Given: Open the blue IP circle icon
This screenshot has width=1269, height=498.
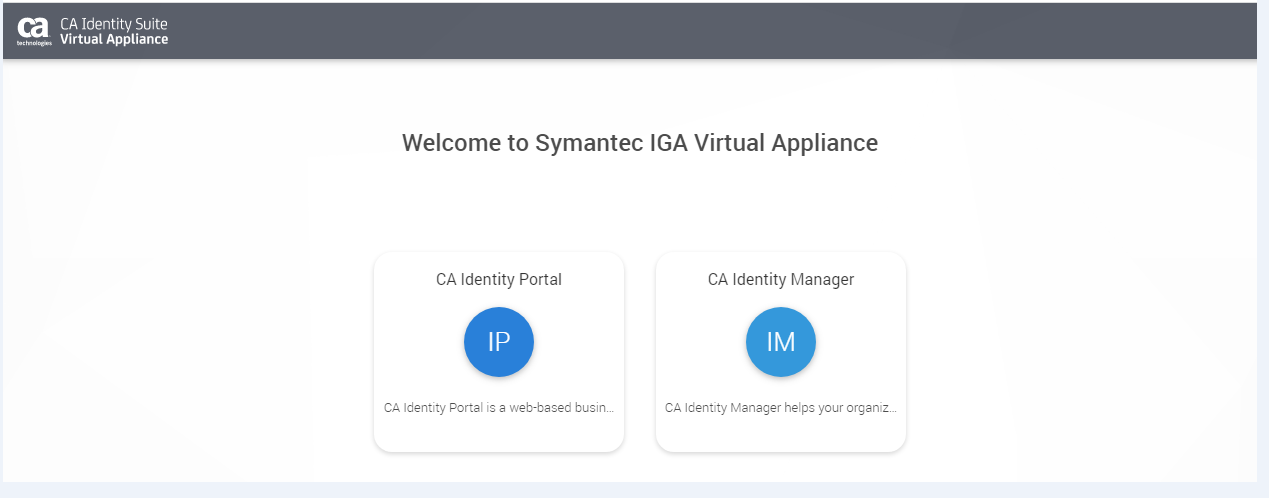Looking at the screenshot, I should (499, 342).
